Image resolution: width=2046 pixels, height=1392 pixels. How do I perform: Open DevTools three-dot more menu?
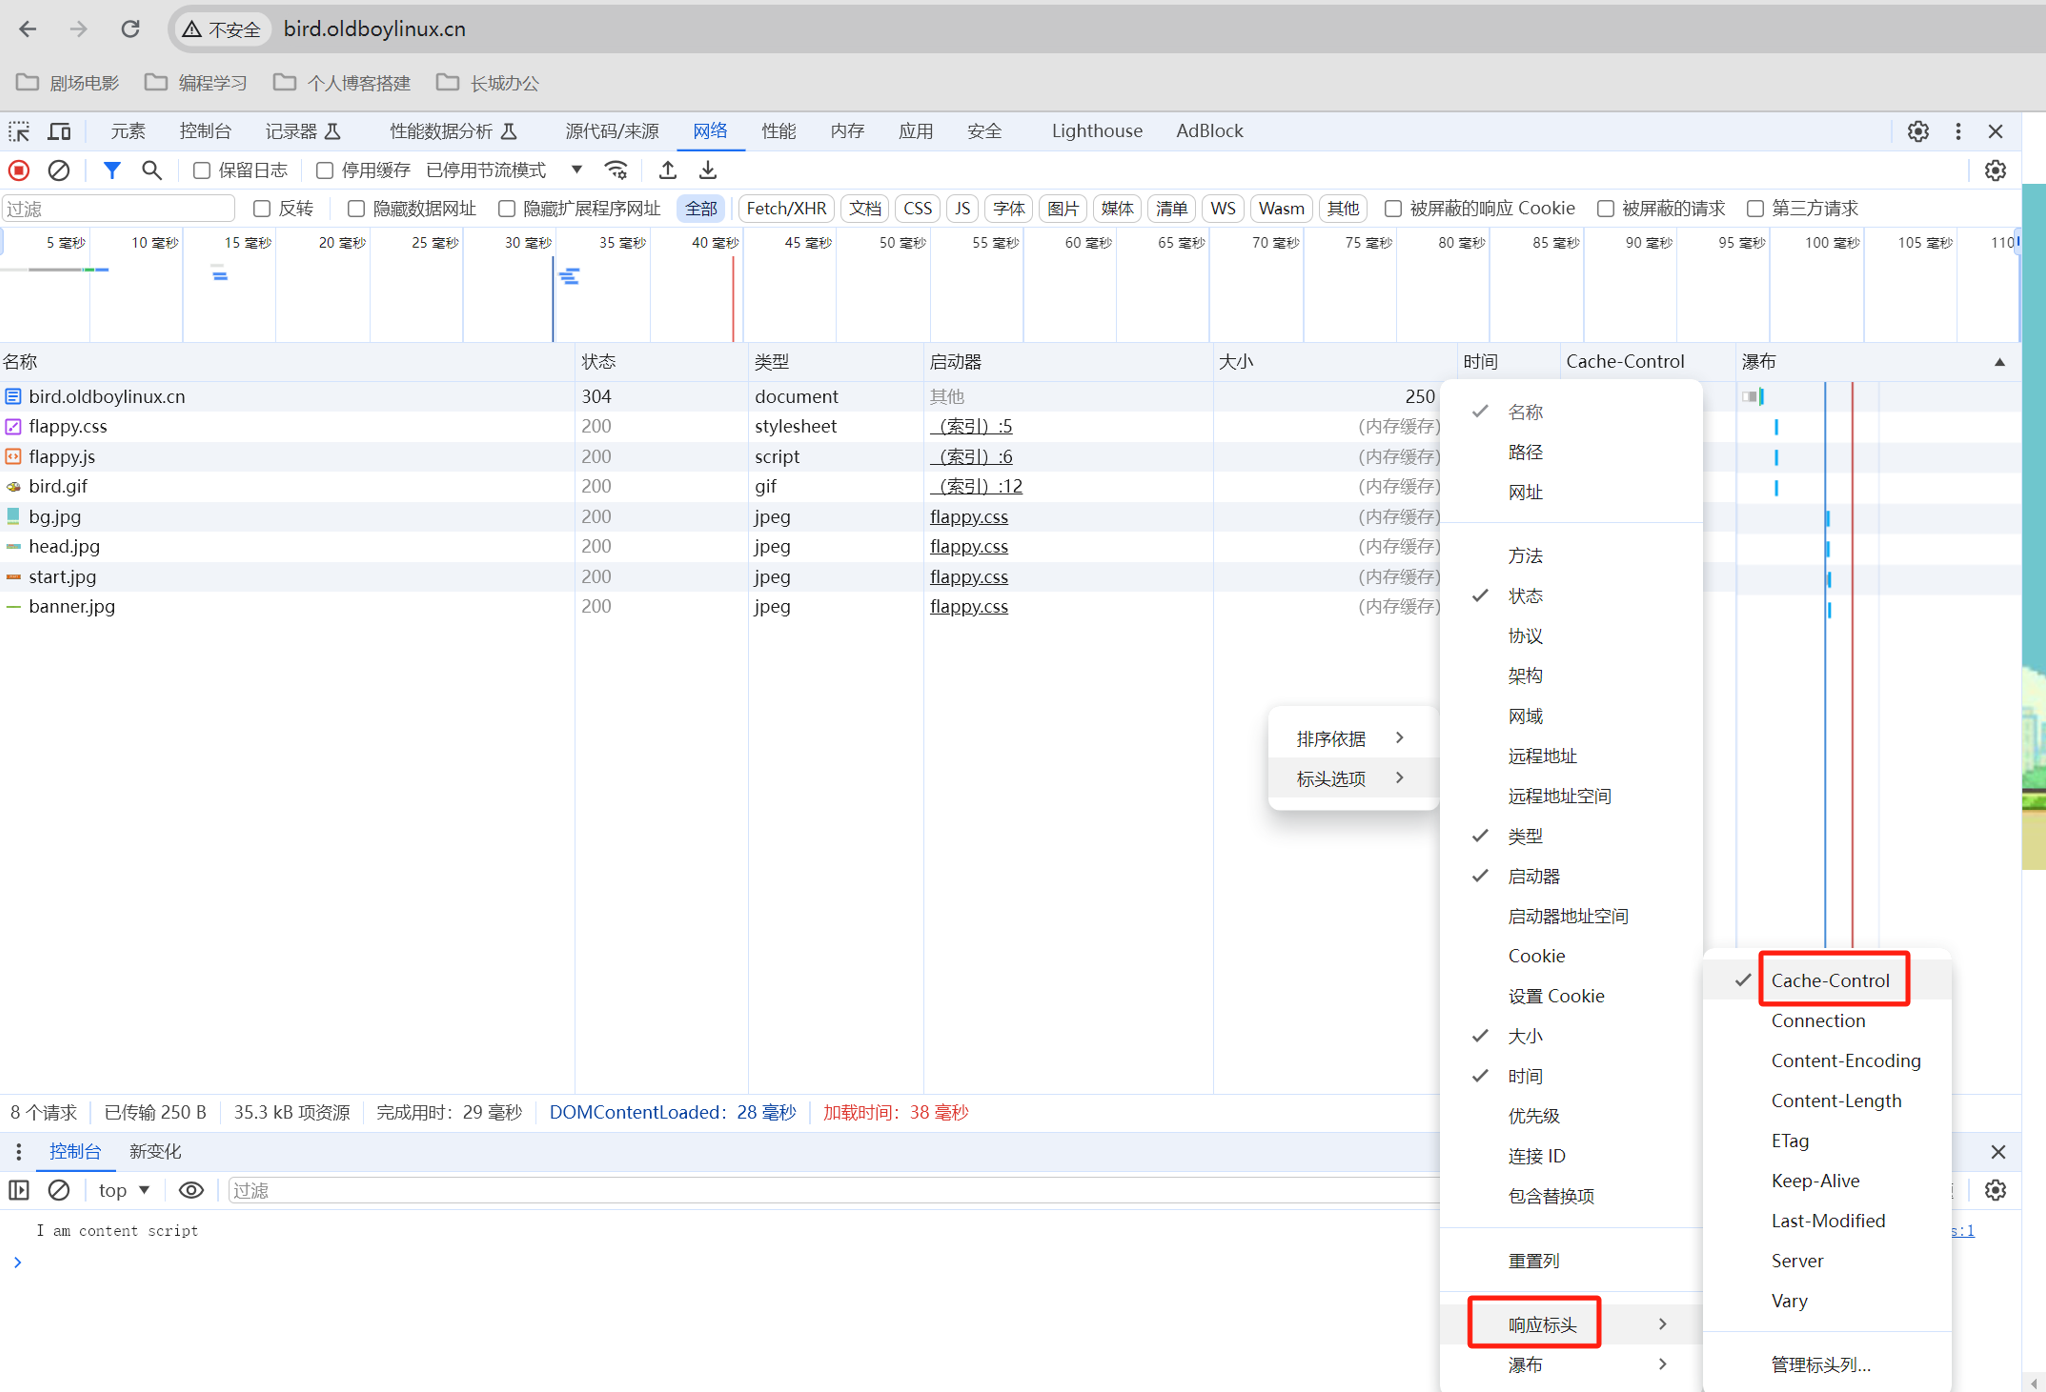point(1958,131)
